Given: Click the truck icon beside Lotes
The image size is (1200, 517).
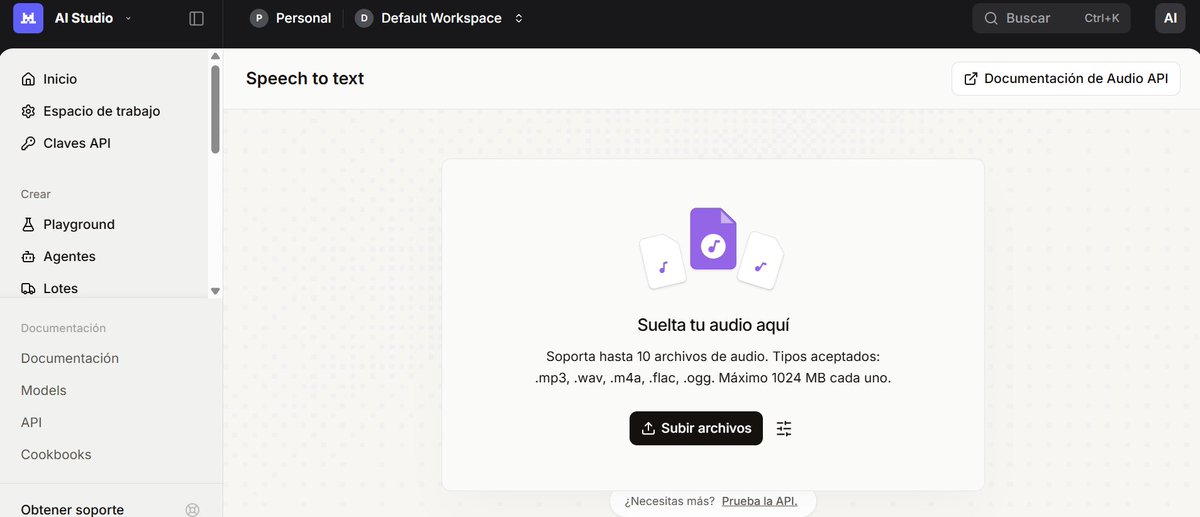Looking at the screenshot, I should point(28,288).
